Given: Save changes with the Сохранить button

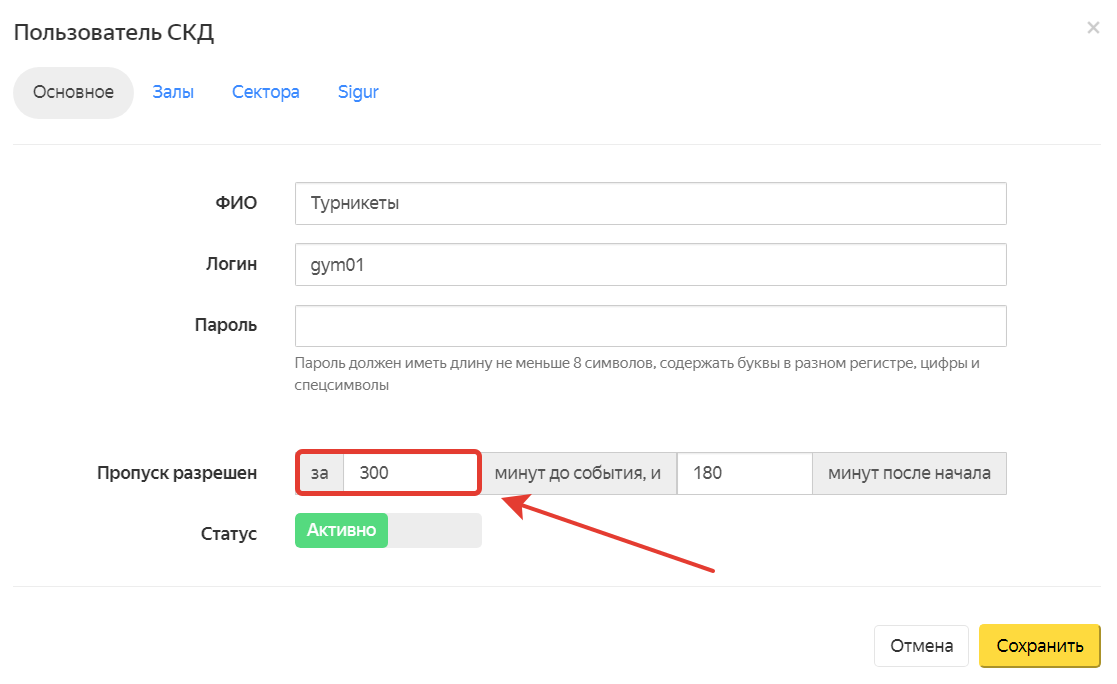Looking at the screenshot, I should click(1039, 646).
